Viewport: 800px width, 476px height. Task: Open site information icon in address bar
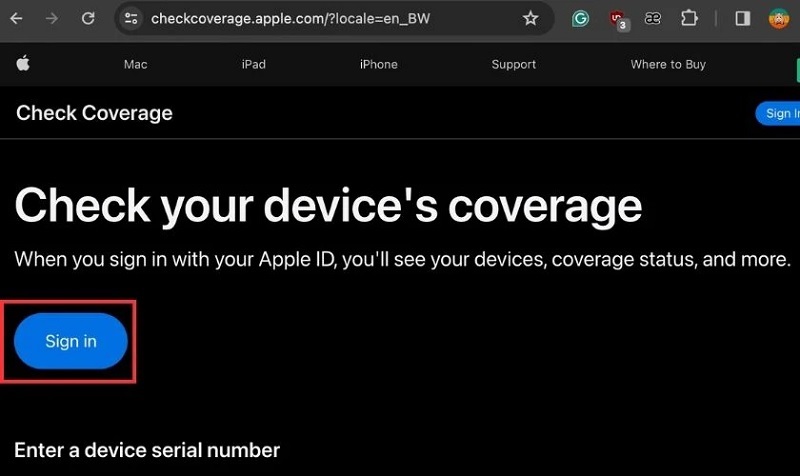[x=131, y=18]
